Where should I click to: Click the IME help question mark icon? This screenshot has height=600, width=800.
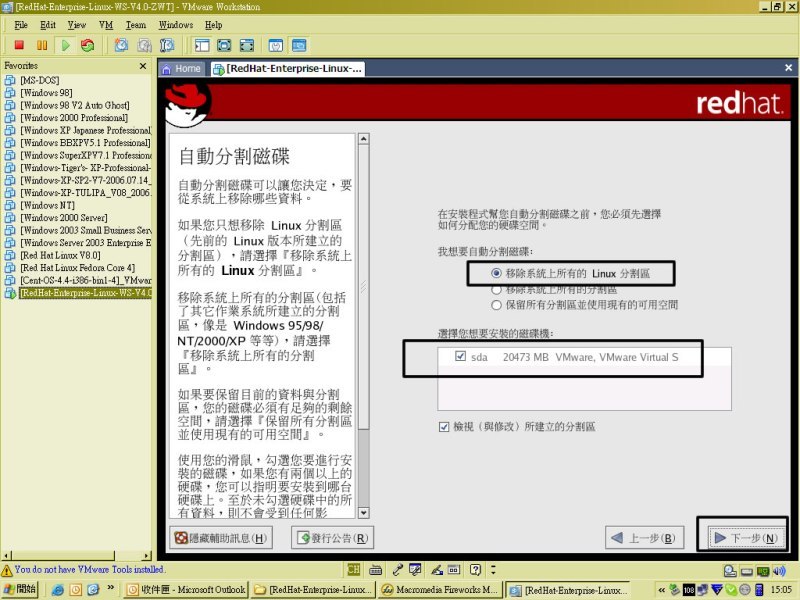476,569
